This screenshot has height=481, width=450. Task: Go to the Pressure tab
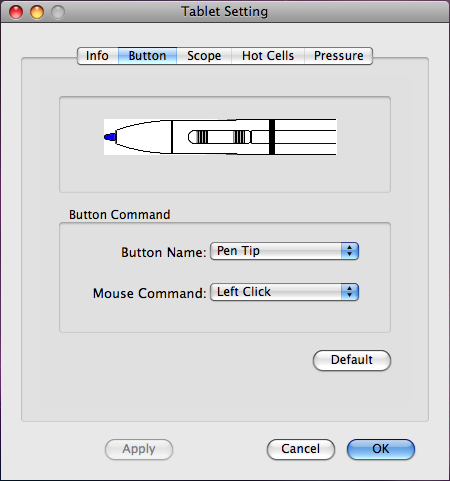click(x=339, y=56)
